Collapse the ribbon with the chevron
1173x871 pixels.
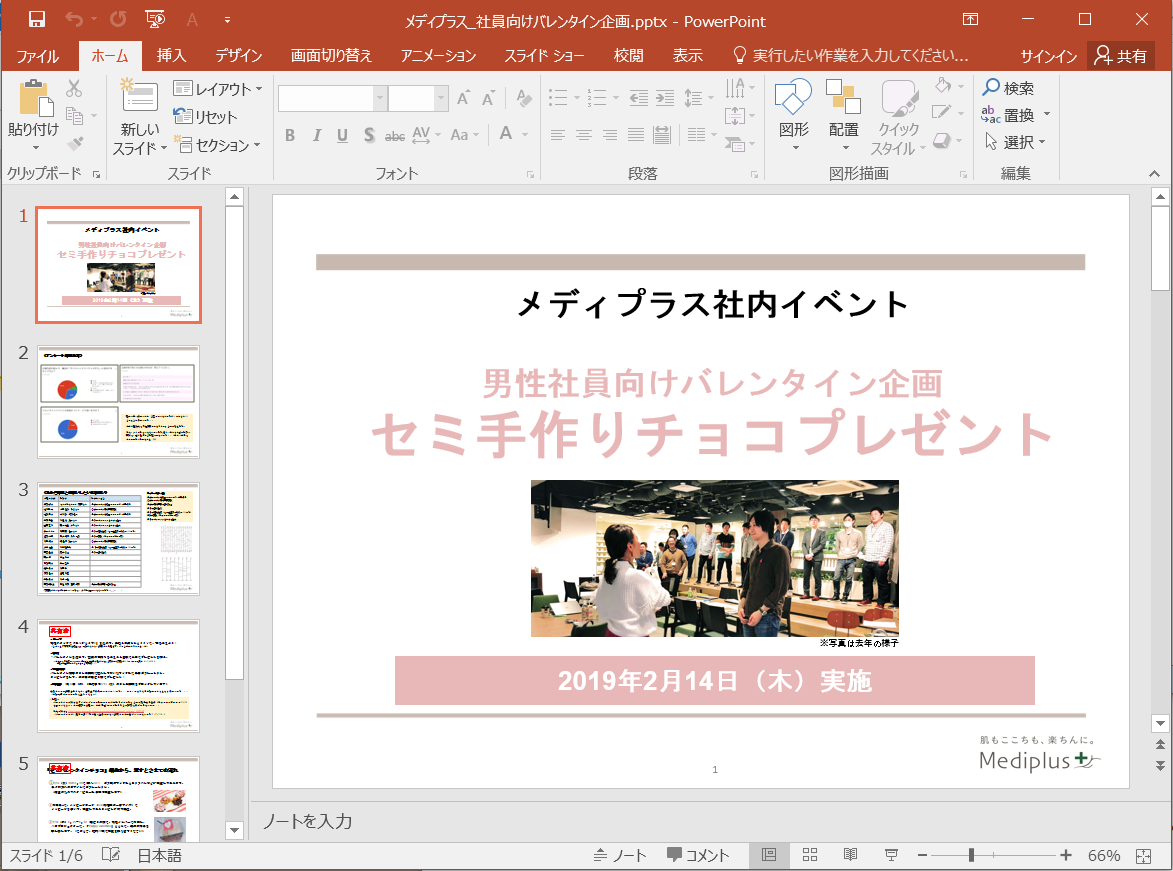(1154, 174)
